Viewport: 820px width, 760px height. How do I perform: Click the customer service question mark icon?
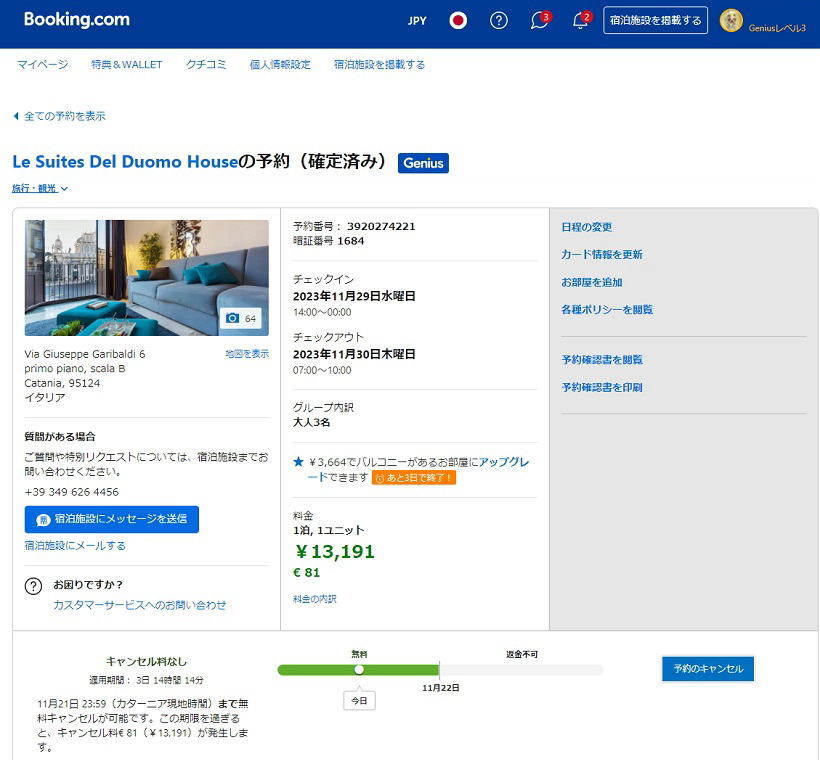tap(34, 586)
